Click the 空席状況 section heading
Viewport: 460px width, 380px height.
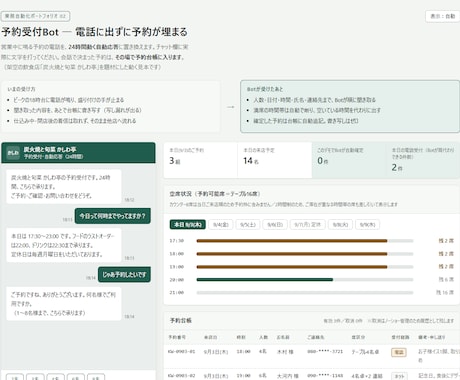(x=215, y=194)
